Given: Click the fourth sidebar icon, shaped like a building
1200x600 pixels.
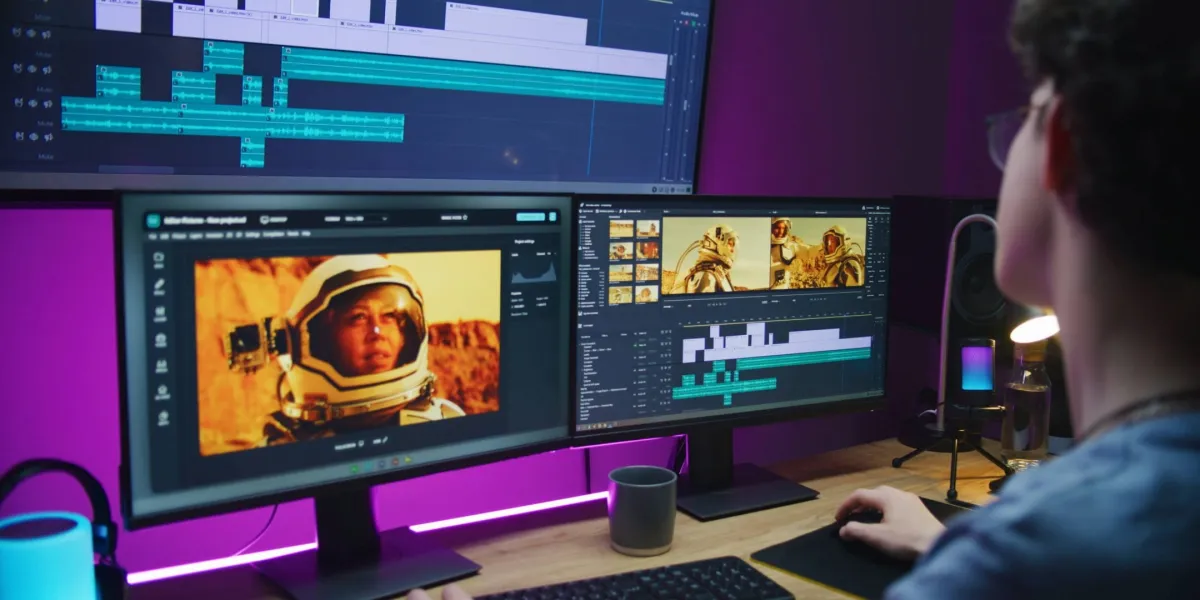Looking at the screenshot, I should [x=161, y=340].
